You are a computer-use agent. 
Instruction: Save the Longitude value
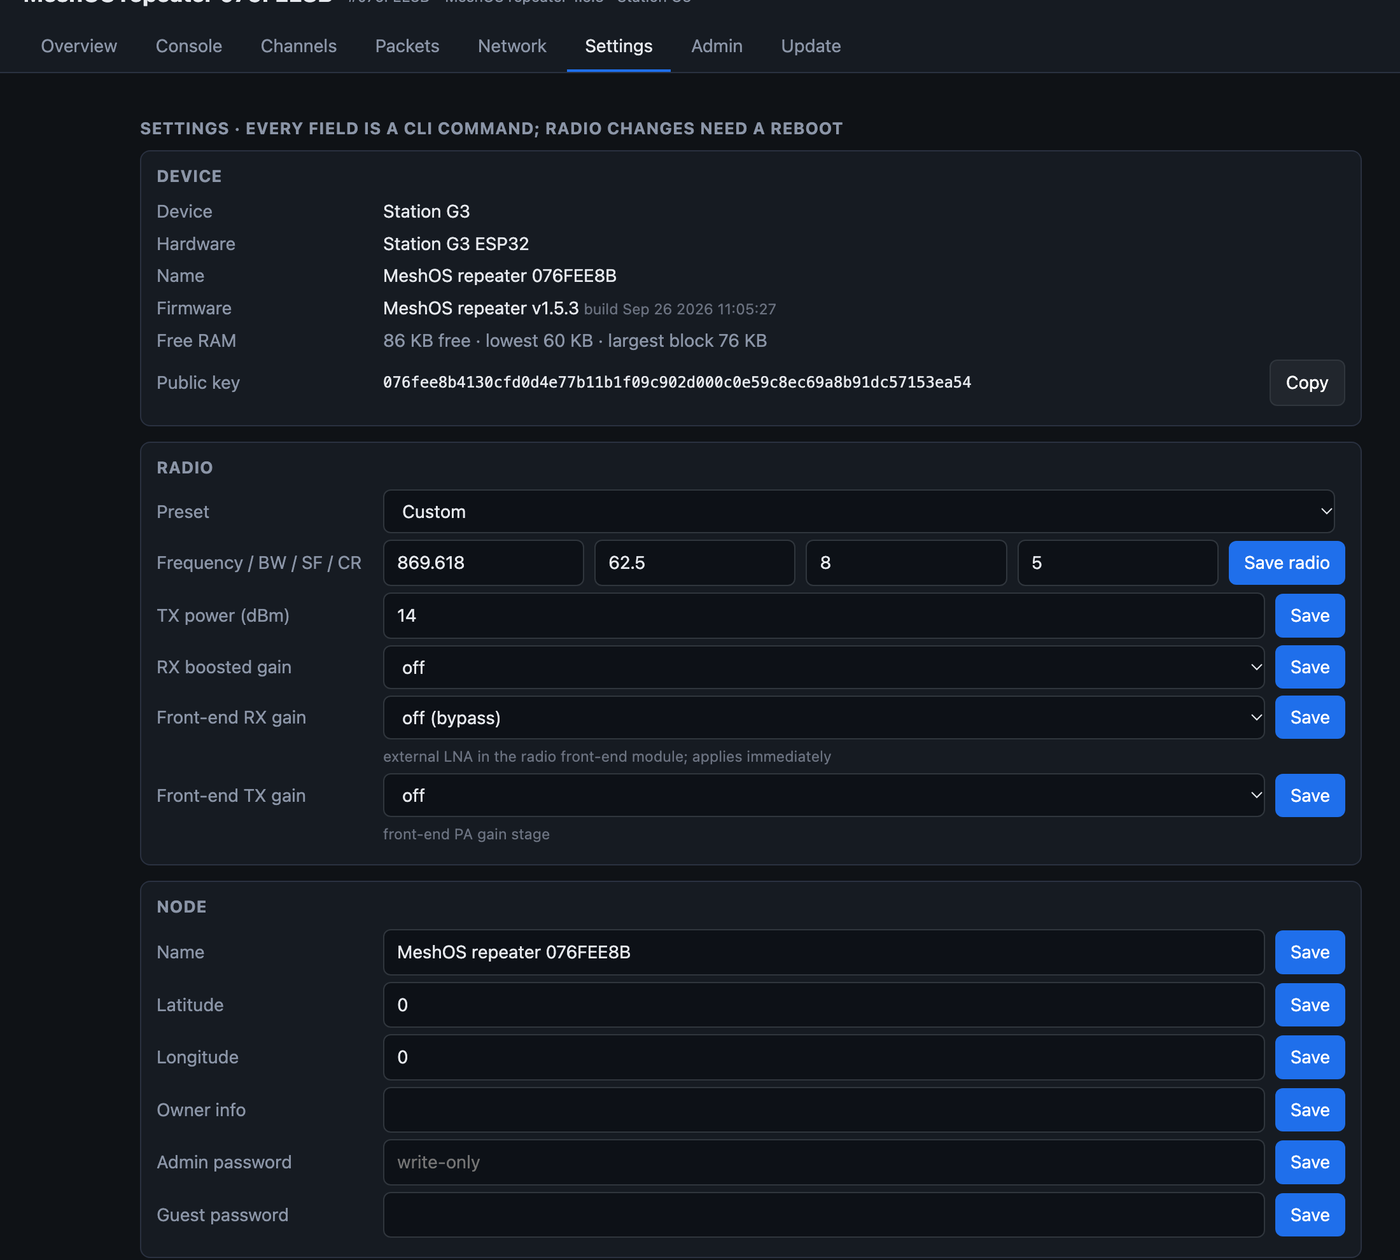[x=1309, y=1057]
